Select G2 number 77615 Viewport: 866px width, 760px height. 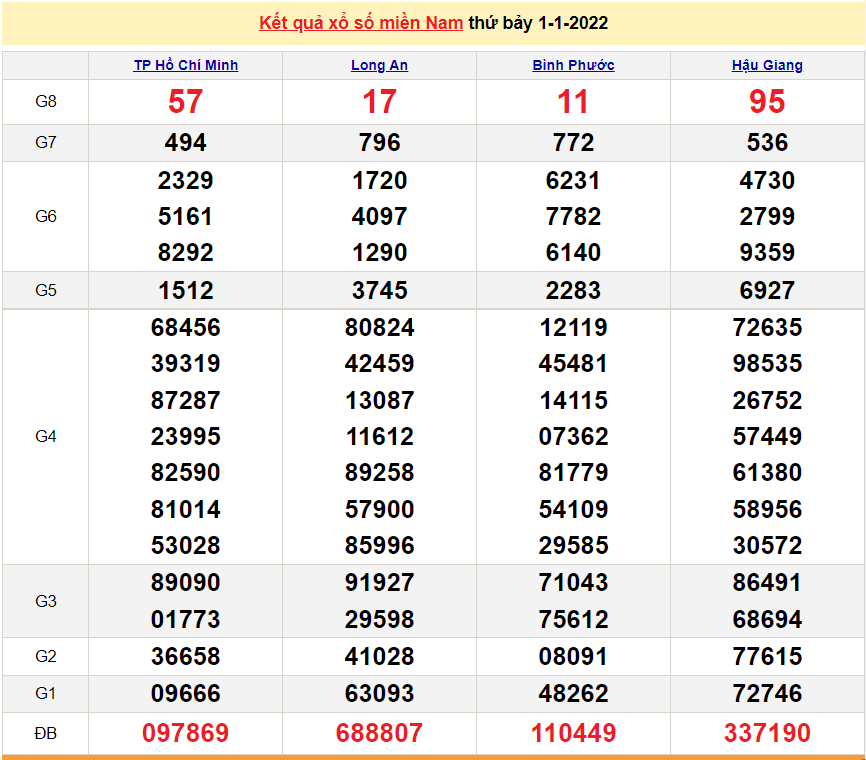(767, 657)
